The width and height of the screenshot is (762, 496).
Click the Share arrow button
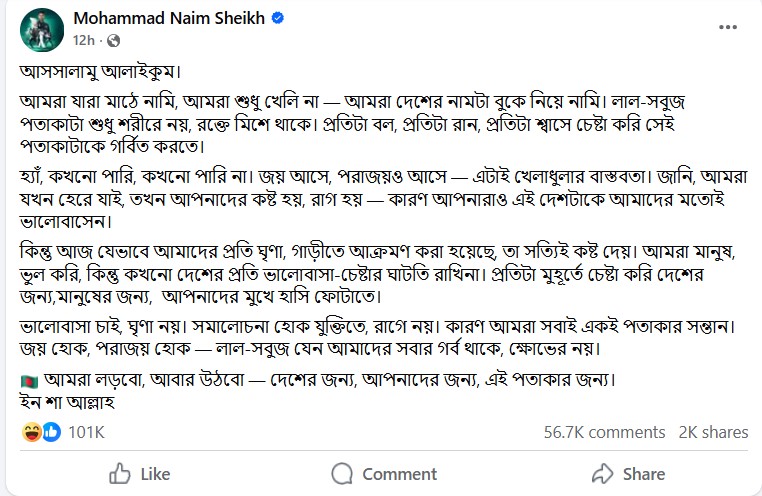coord(627,473)
